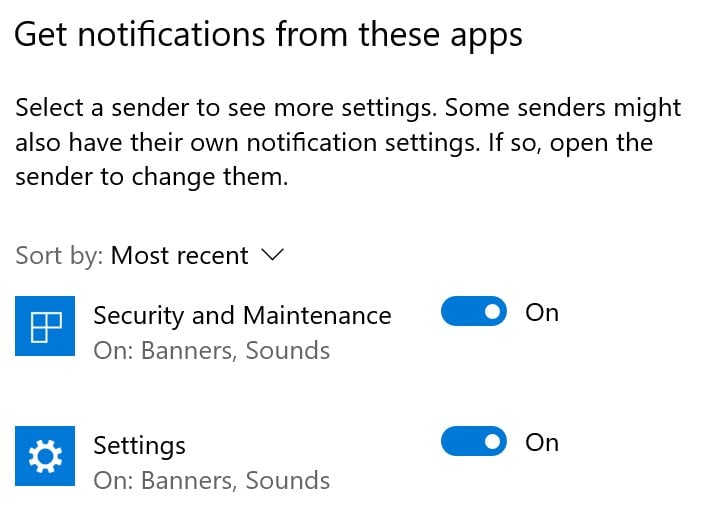716x519 pixels.
Task: Click the Security and Maintenance app icon
Action: (47, 325)
